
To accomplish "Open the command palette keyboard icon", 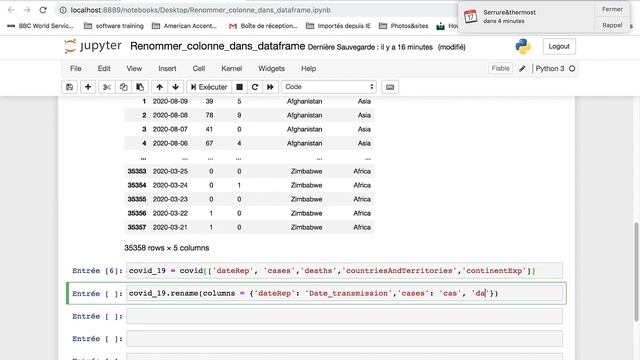I will click(x=390, y=87).
